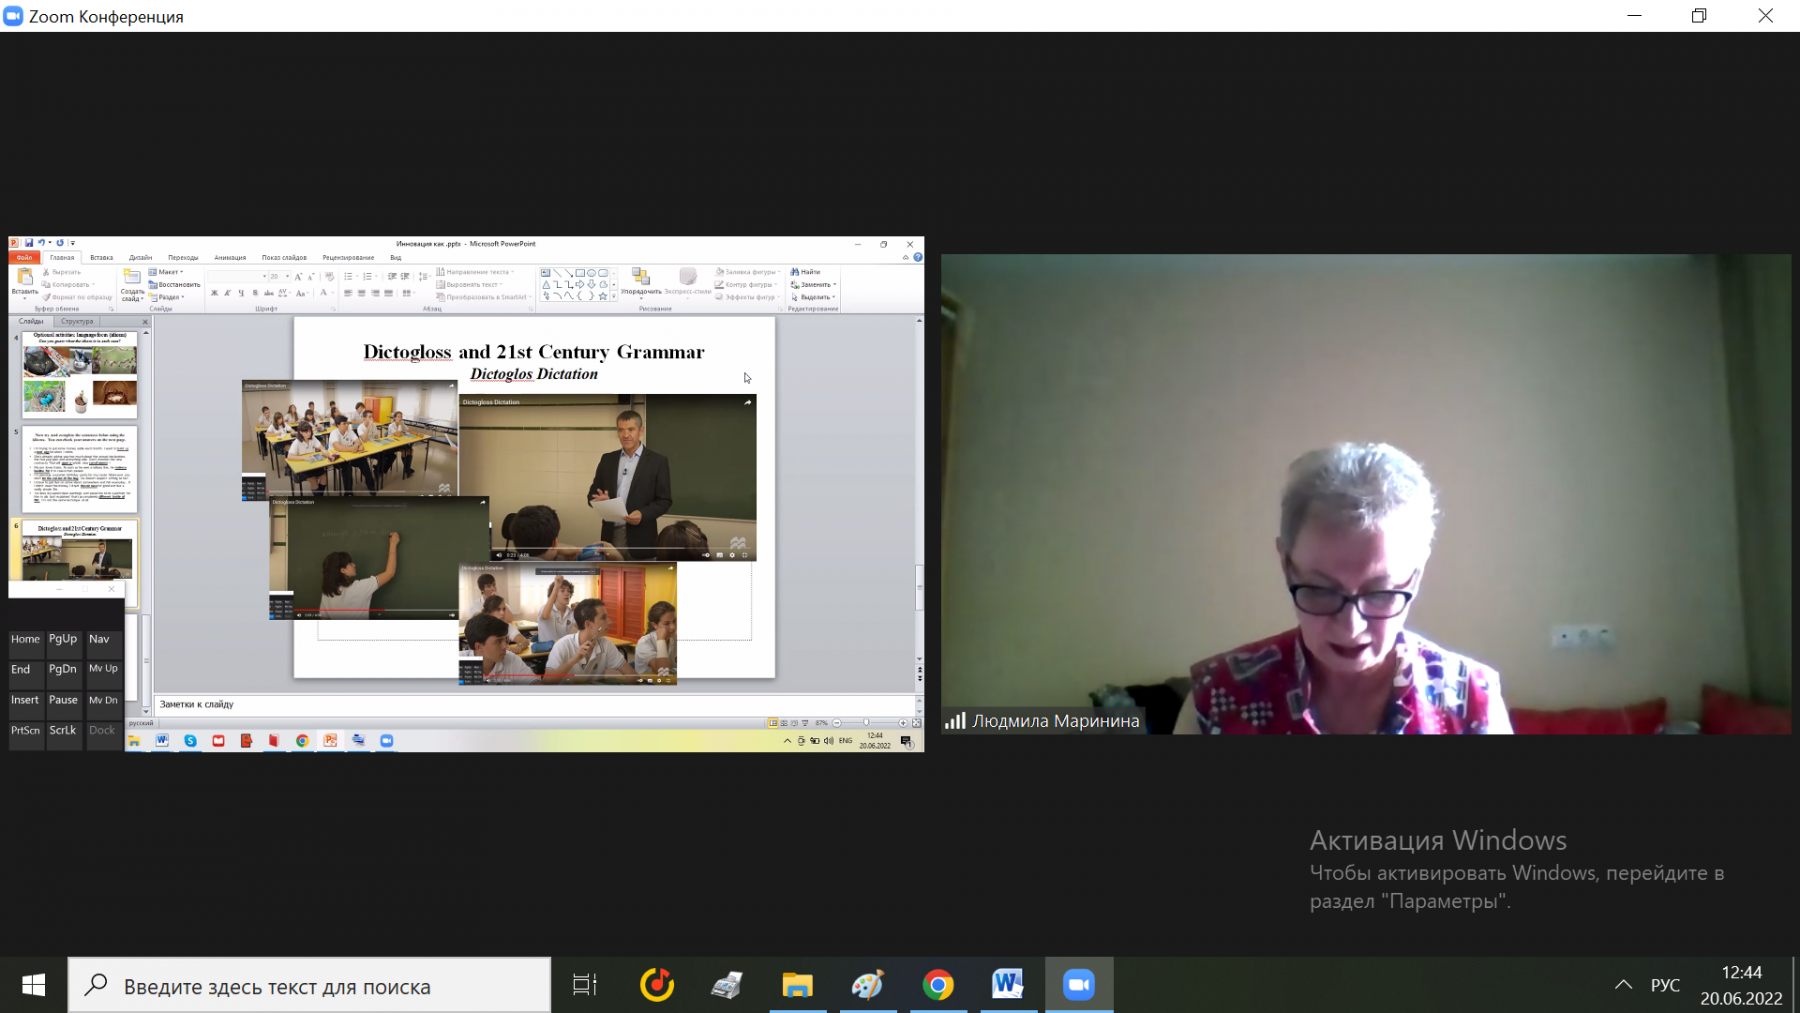This screenshot has width=1800, height=1013.
Task: Switch to the Slide Show (Показ слайдов) tab
Action: click(284, 257)
